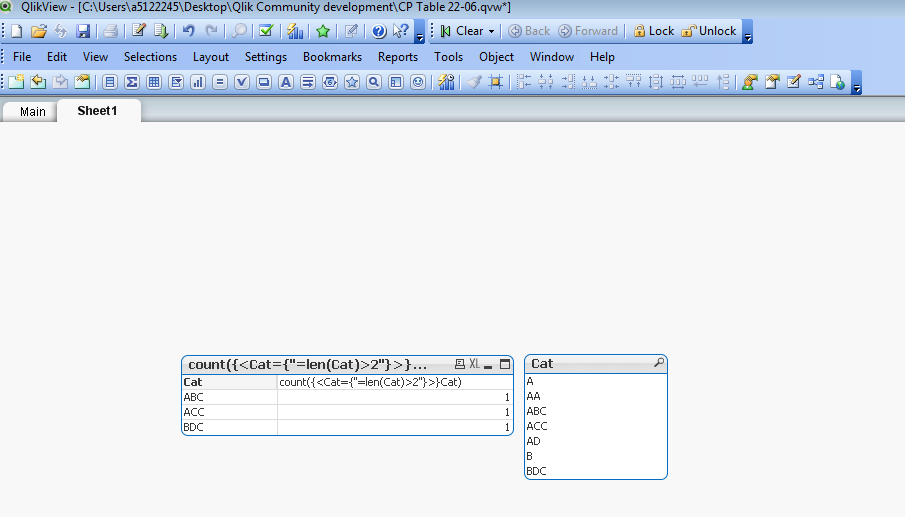905x517 pixels.
Task: Open the File menu
Action: tap(22, 57)
